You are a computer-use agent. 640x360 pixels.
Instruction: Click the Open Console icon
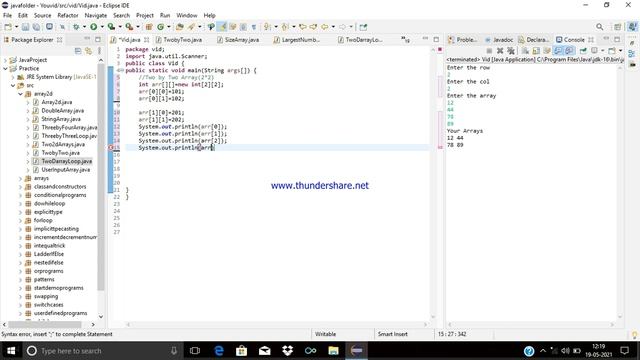pyautogui.click(x=612, y=51)
